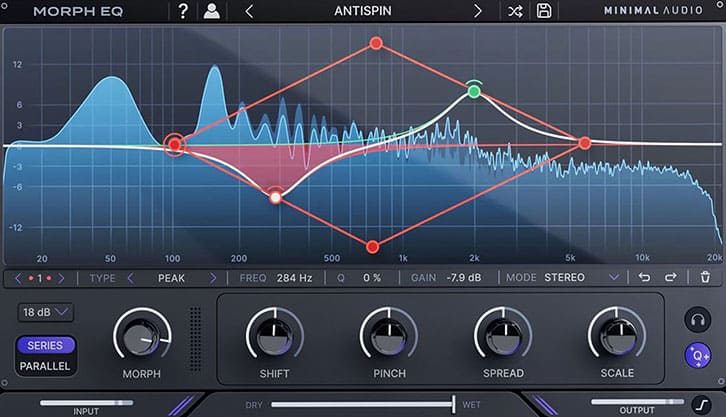Randomize preset with the shuffle icon
Image resolution: width=726 pixels, height=417 pixels.
click(514, 12)
